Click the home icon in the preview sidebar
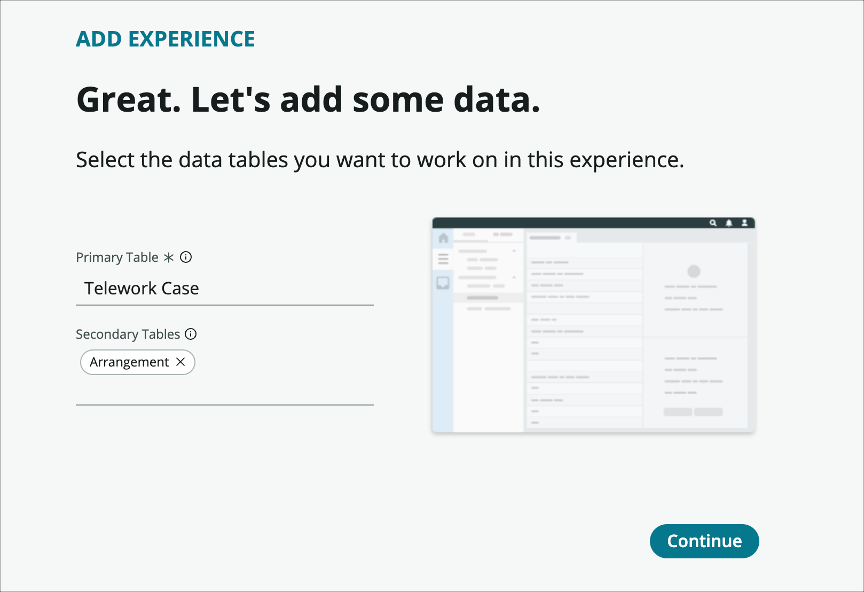This screenshot has width=864, height=592. (x=443, y=239)
